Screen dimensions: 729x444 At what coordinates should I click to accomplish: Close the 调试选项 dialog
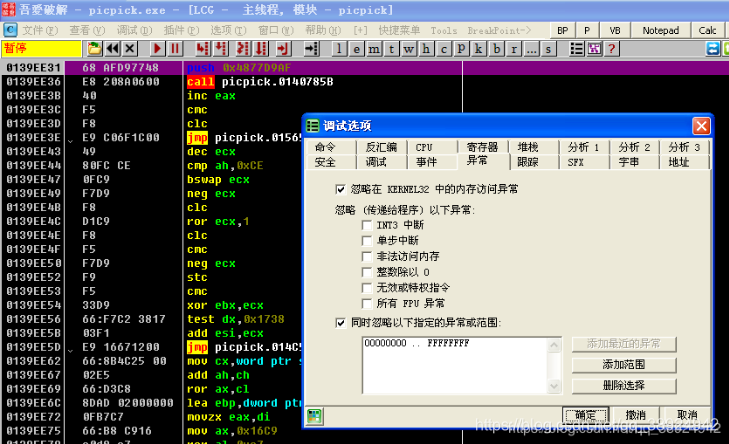pos(701,126)
